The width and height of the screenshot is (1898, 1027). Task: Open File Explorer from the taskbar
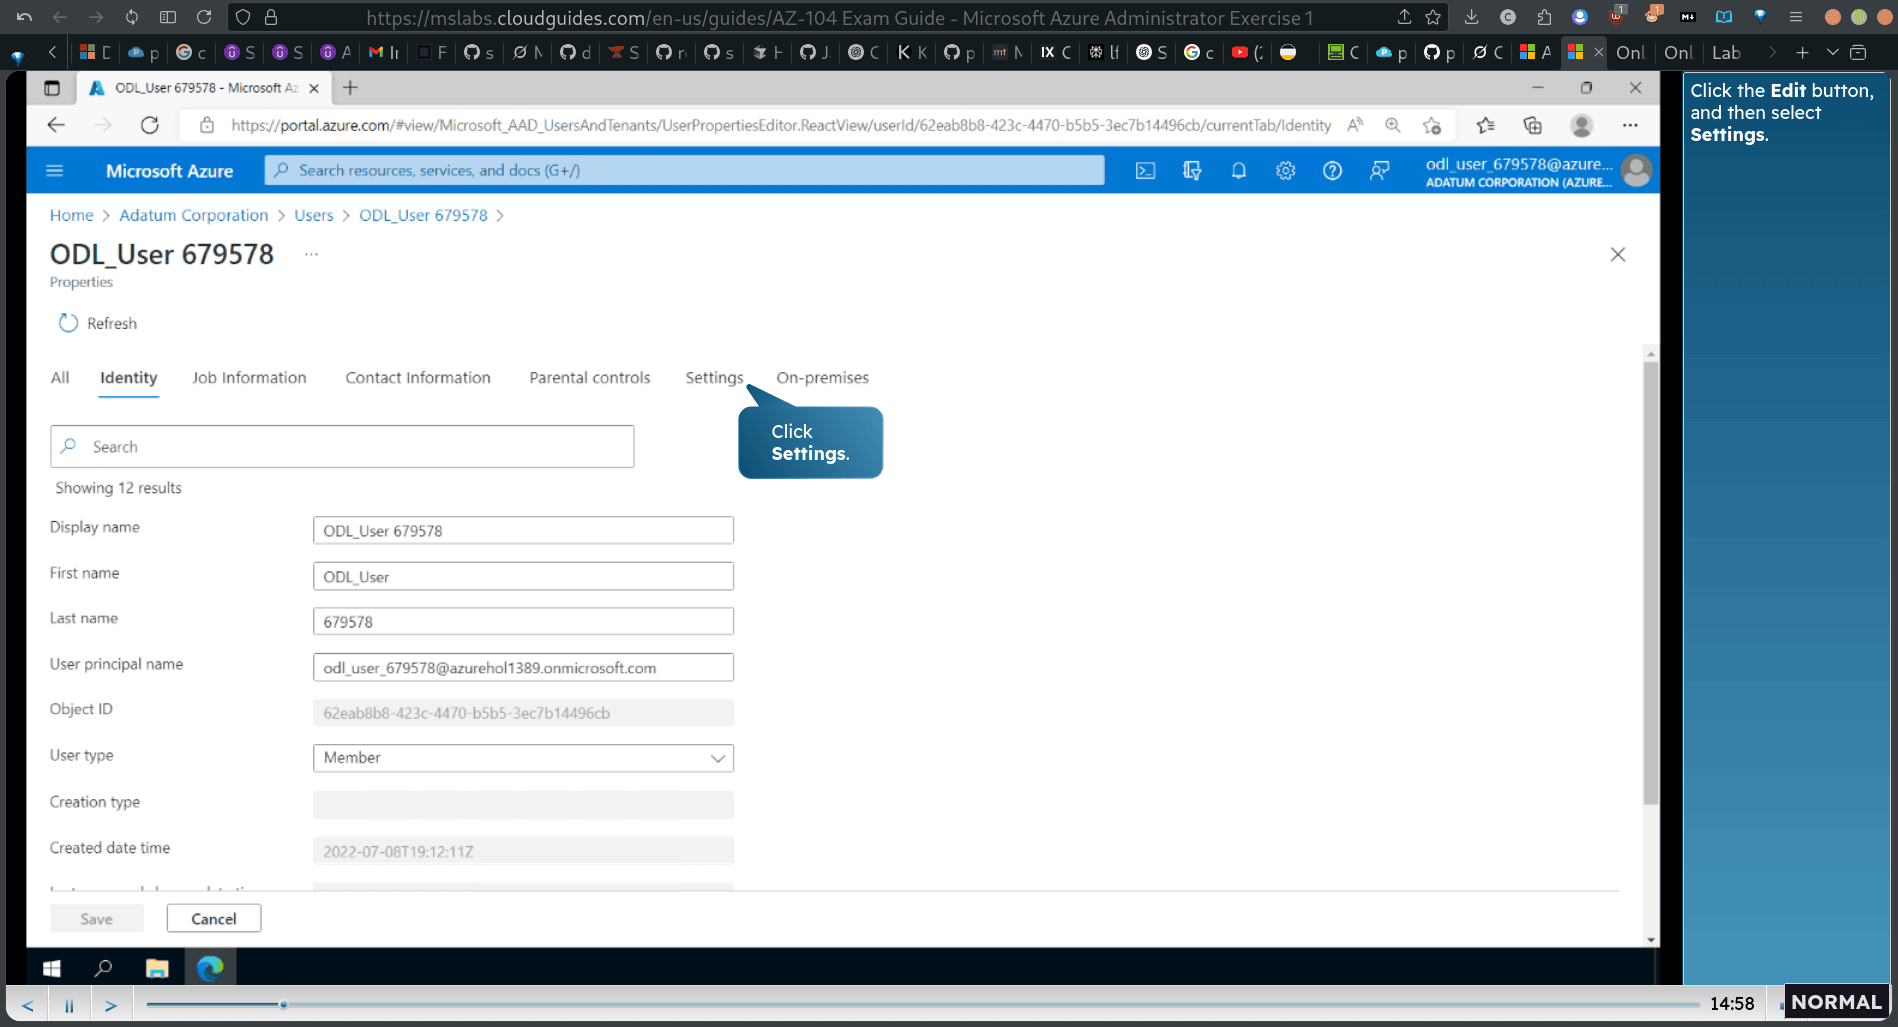point(157,968)
